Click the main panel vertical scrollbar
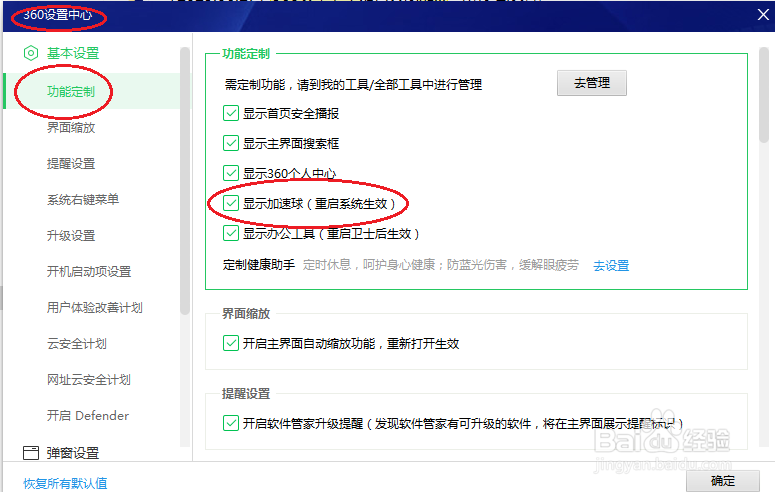 click(x=764, y=95)
